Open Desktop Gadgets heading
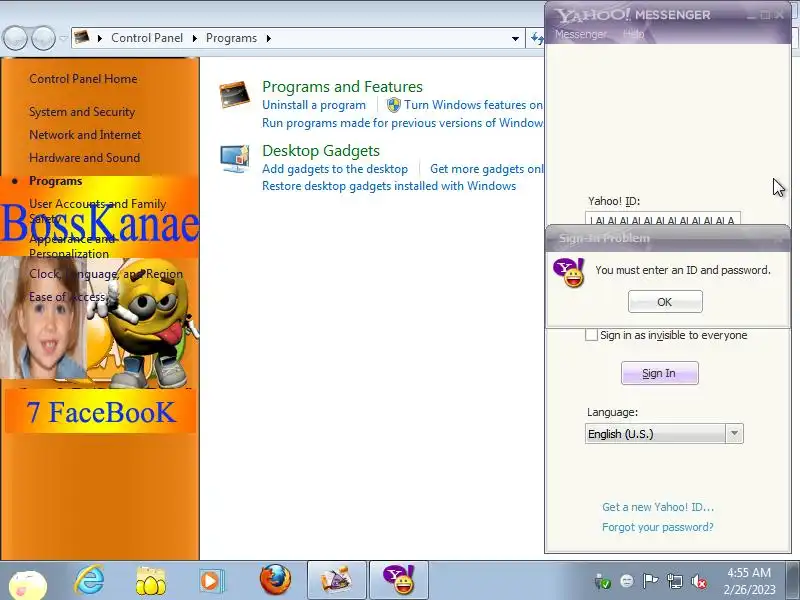The width and height of the screenshot is (800, 600). [x=321, y=151]
